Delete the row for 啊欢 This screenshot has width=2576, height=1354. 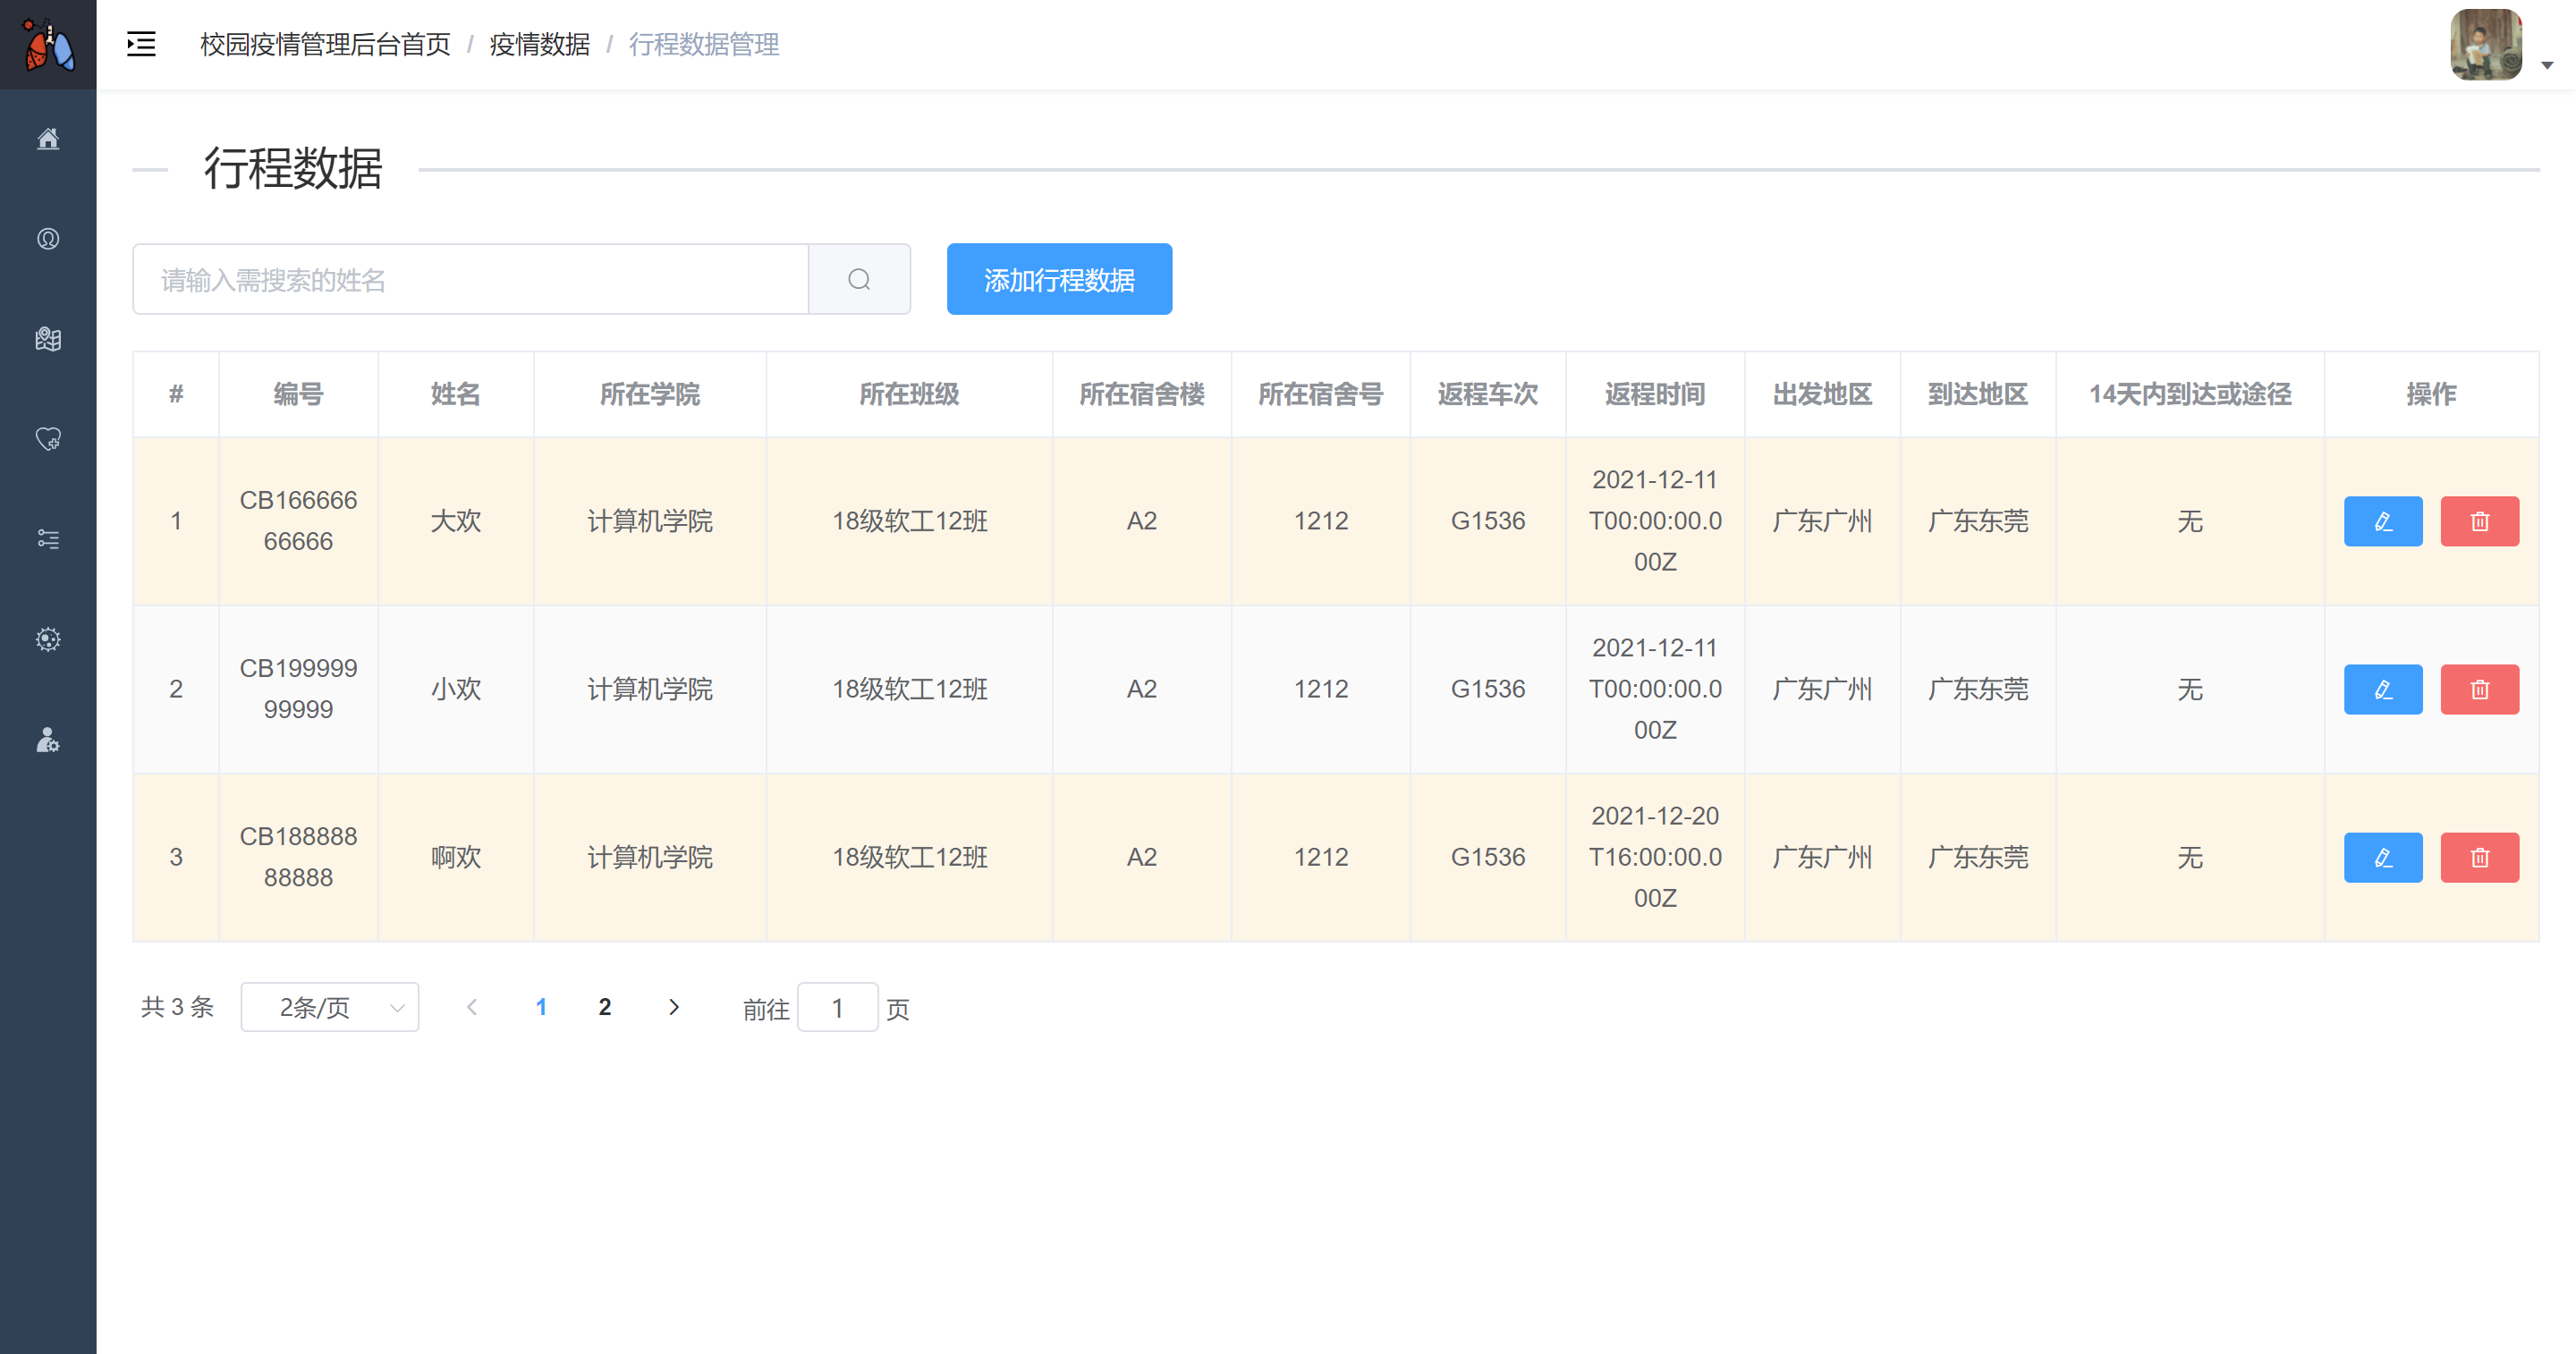(x=2478, y=857)
